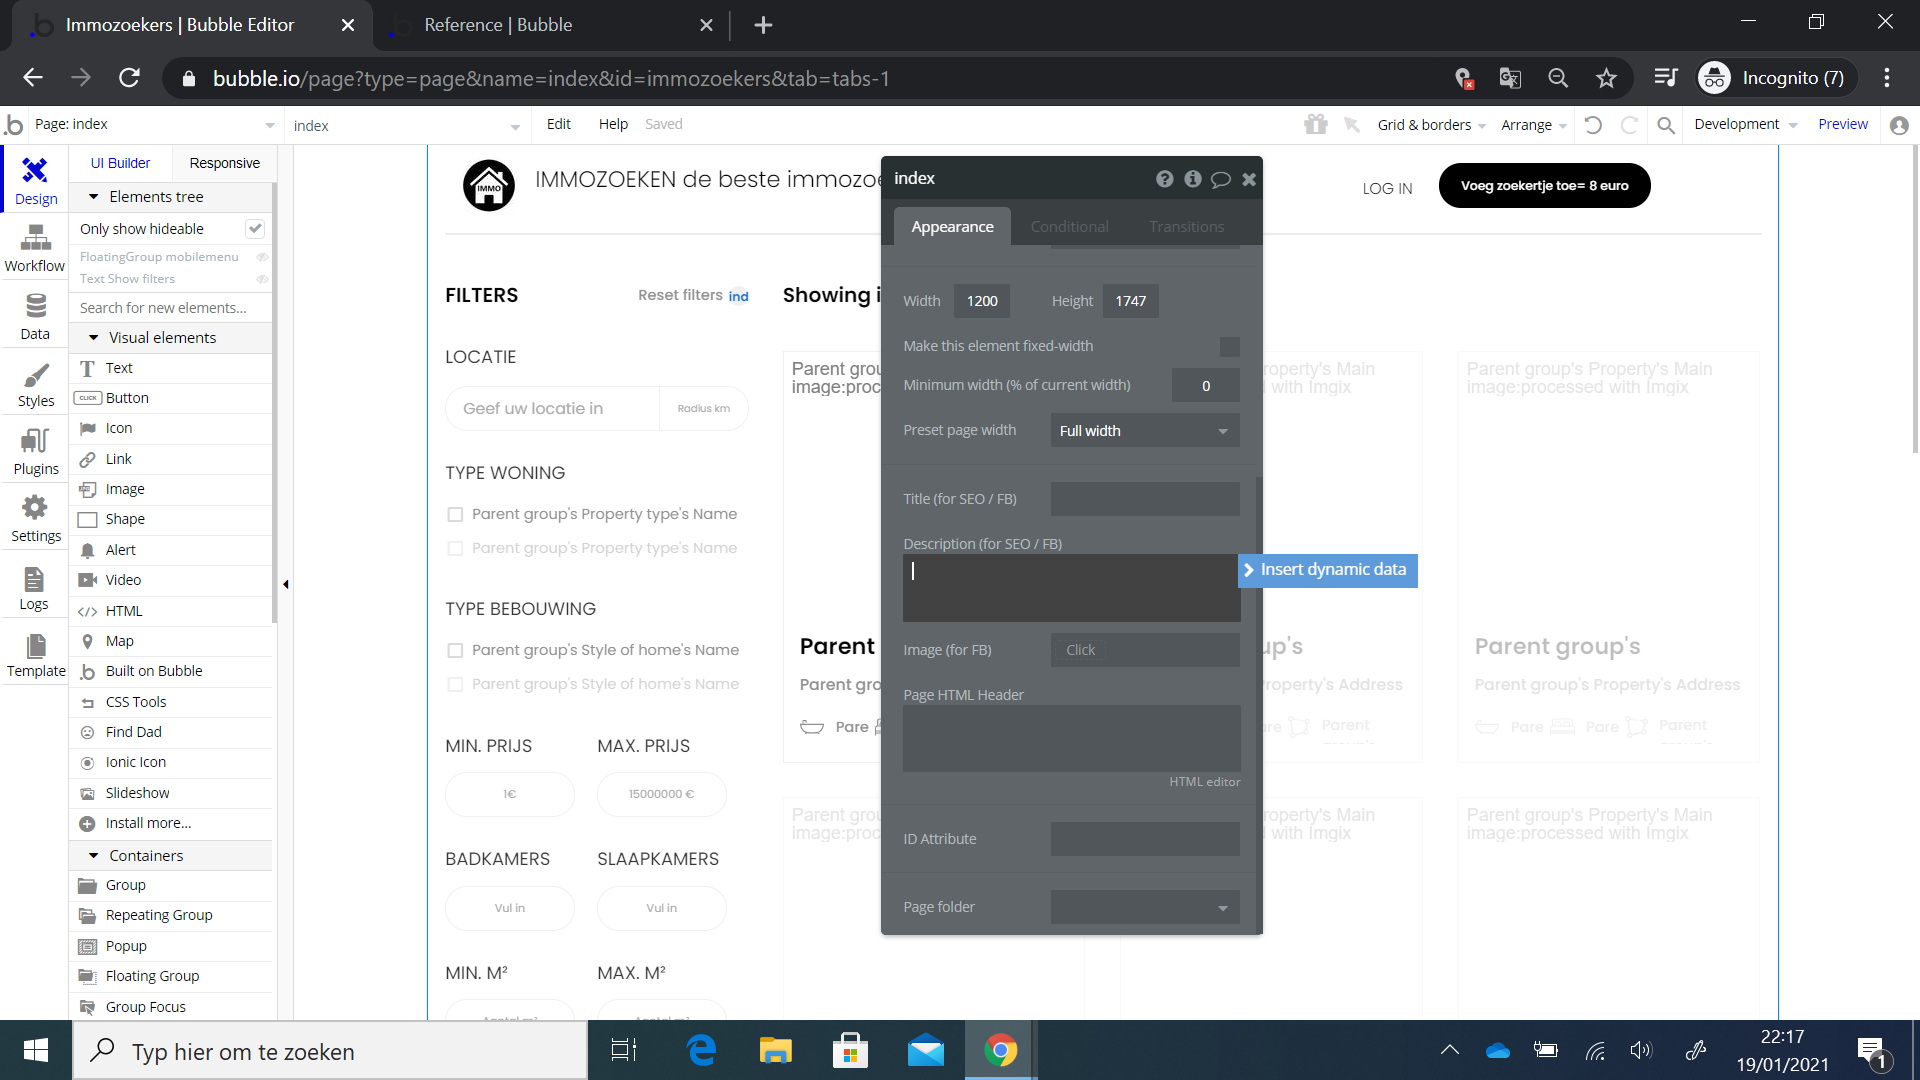Switch to the Responsive tab
The width and height of the screenshot is (1920, 1080).
224,163
